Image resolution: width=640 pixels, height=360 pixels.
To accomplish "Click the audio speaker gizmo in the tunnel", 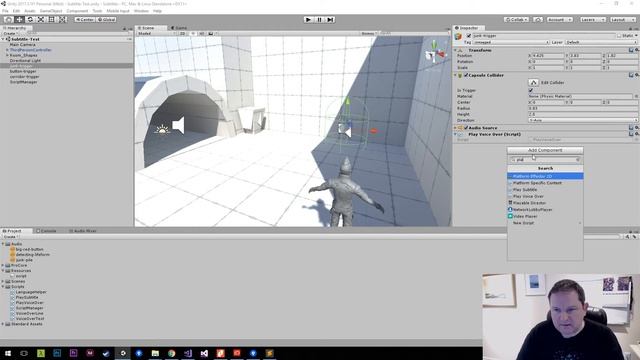I will pyautogui.click(x=178, y=125).
